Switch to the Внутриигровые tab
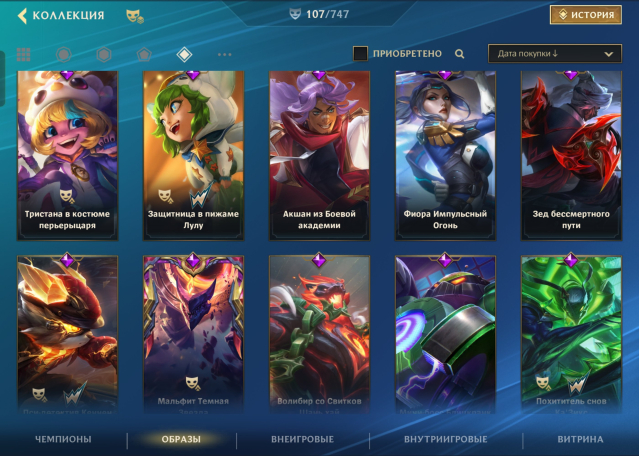 (445, 439)
